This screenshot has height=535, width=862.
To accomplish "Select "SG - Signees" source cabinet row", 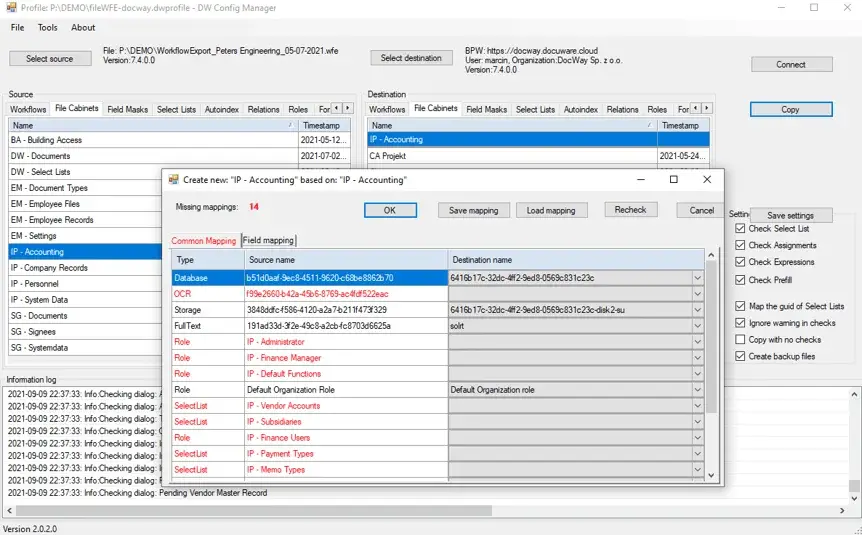I will coord(85,332).
